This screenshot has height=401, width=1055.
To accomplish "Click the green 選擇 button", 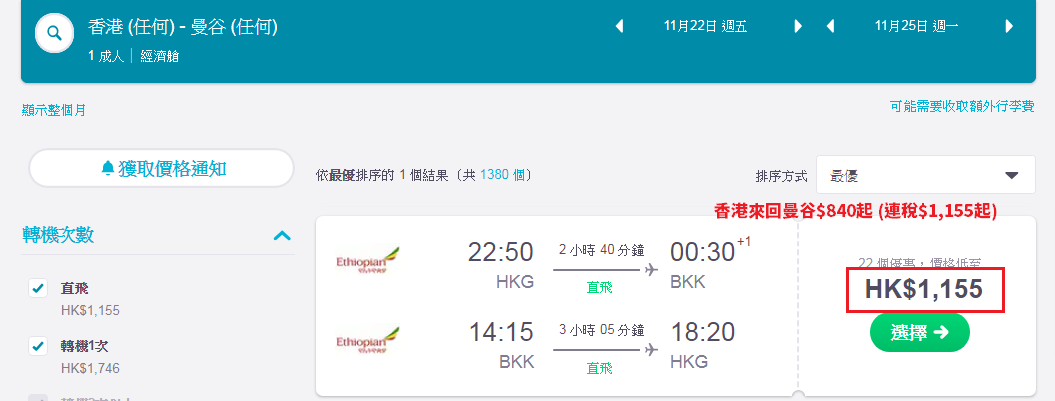I will click(x=920, y=332).
